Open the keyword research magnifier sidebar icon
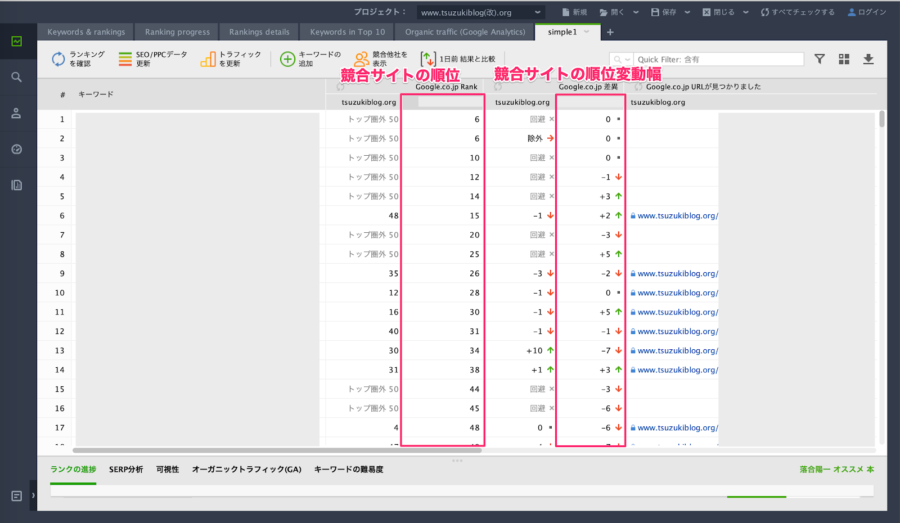The image size is (900, 523). tap(17, 77)
